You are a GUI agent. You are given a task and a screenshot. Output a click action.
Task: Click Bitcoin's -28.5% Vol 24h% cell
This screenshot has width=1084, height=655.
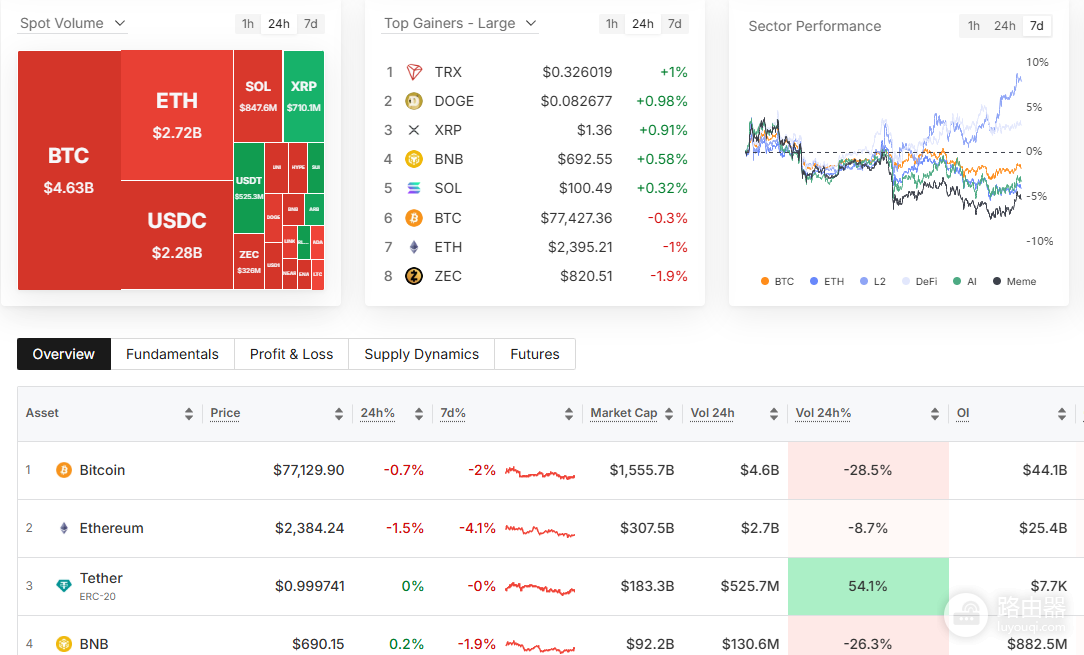coord(868,470)
